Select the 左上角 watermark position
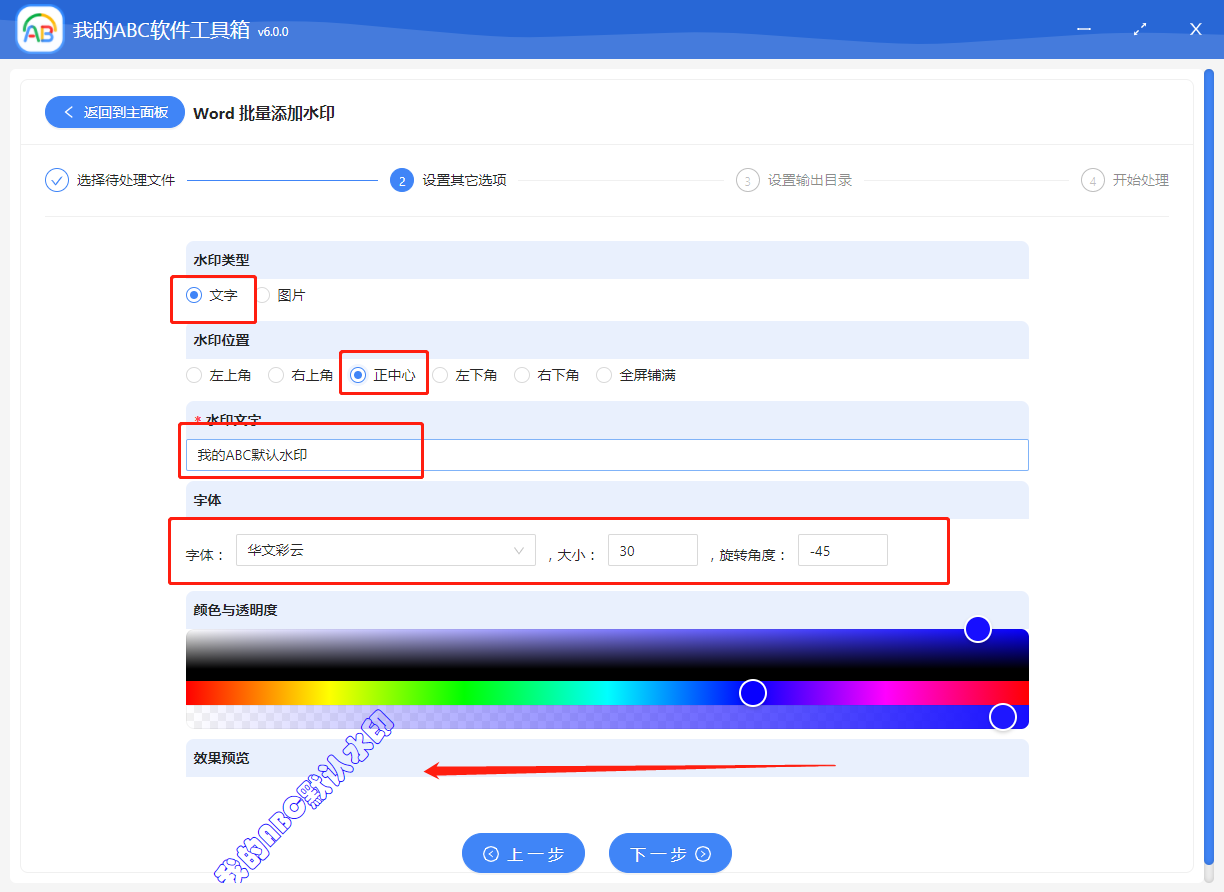1224x892 pixels. tap(193, 374)
